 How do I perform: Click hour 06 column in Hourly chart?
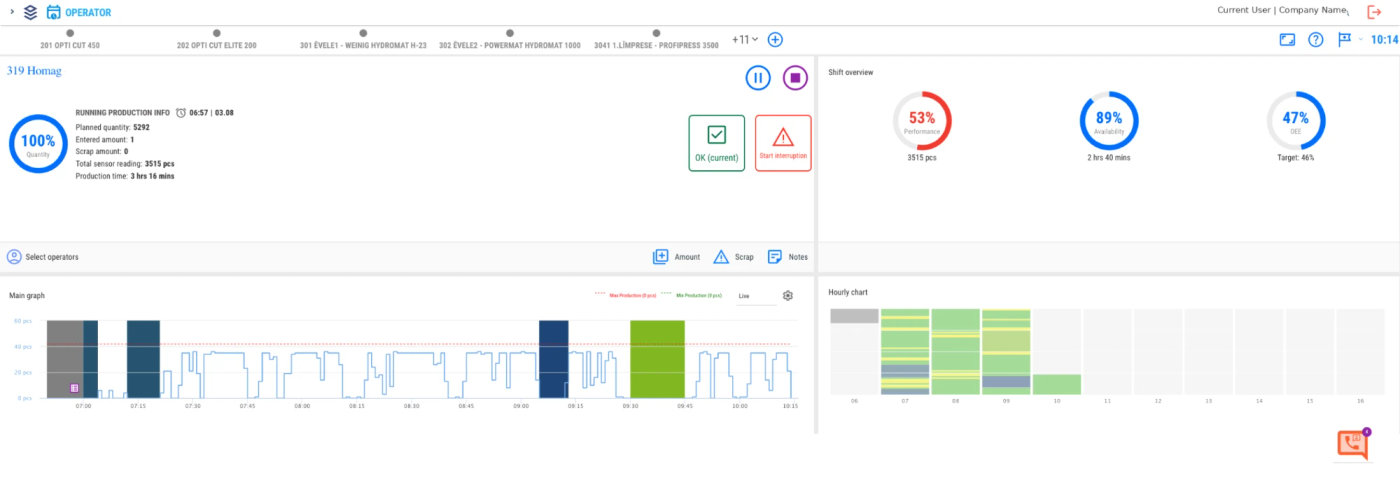(x=855, y=351)
